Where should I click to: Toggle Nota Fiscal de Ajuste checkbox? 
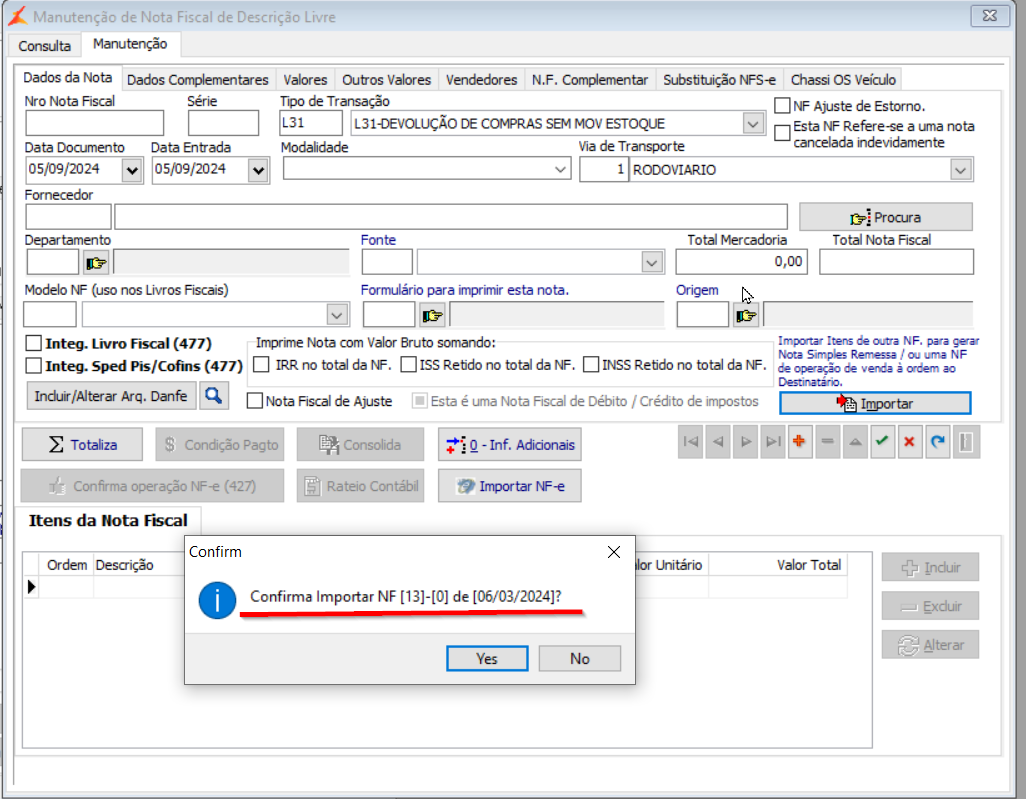tap(255, 401)
